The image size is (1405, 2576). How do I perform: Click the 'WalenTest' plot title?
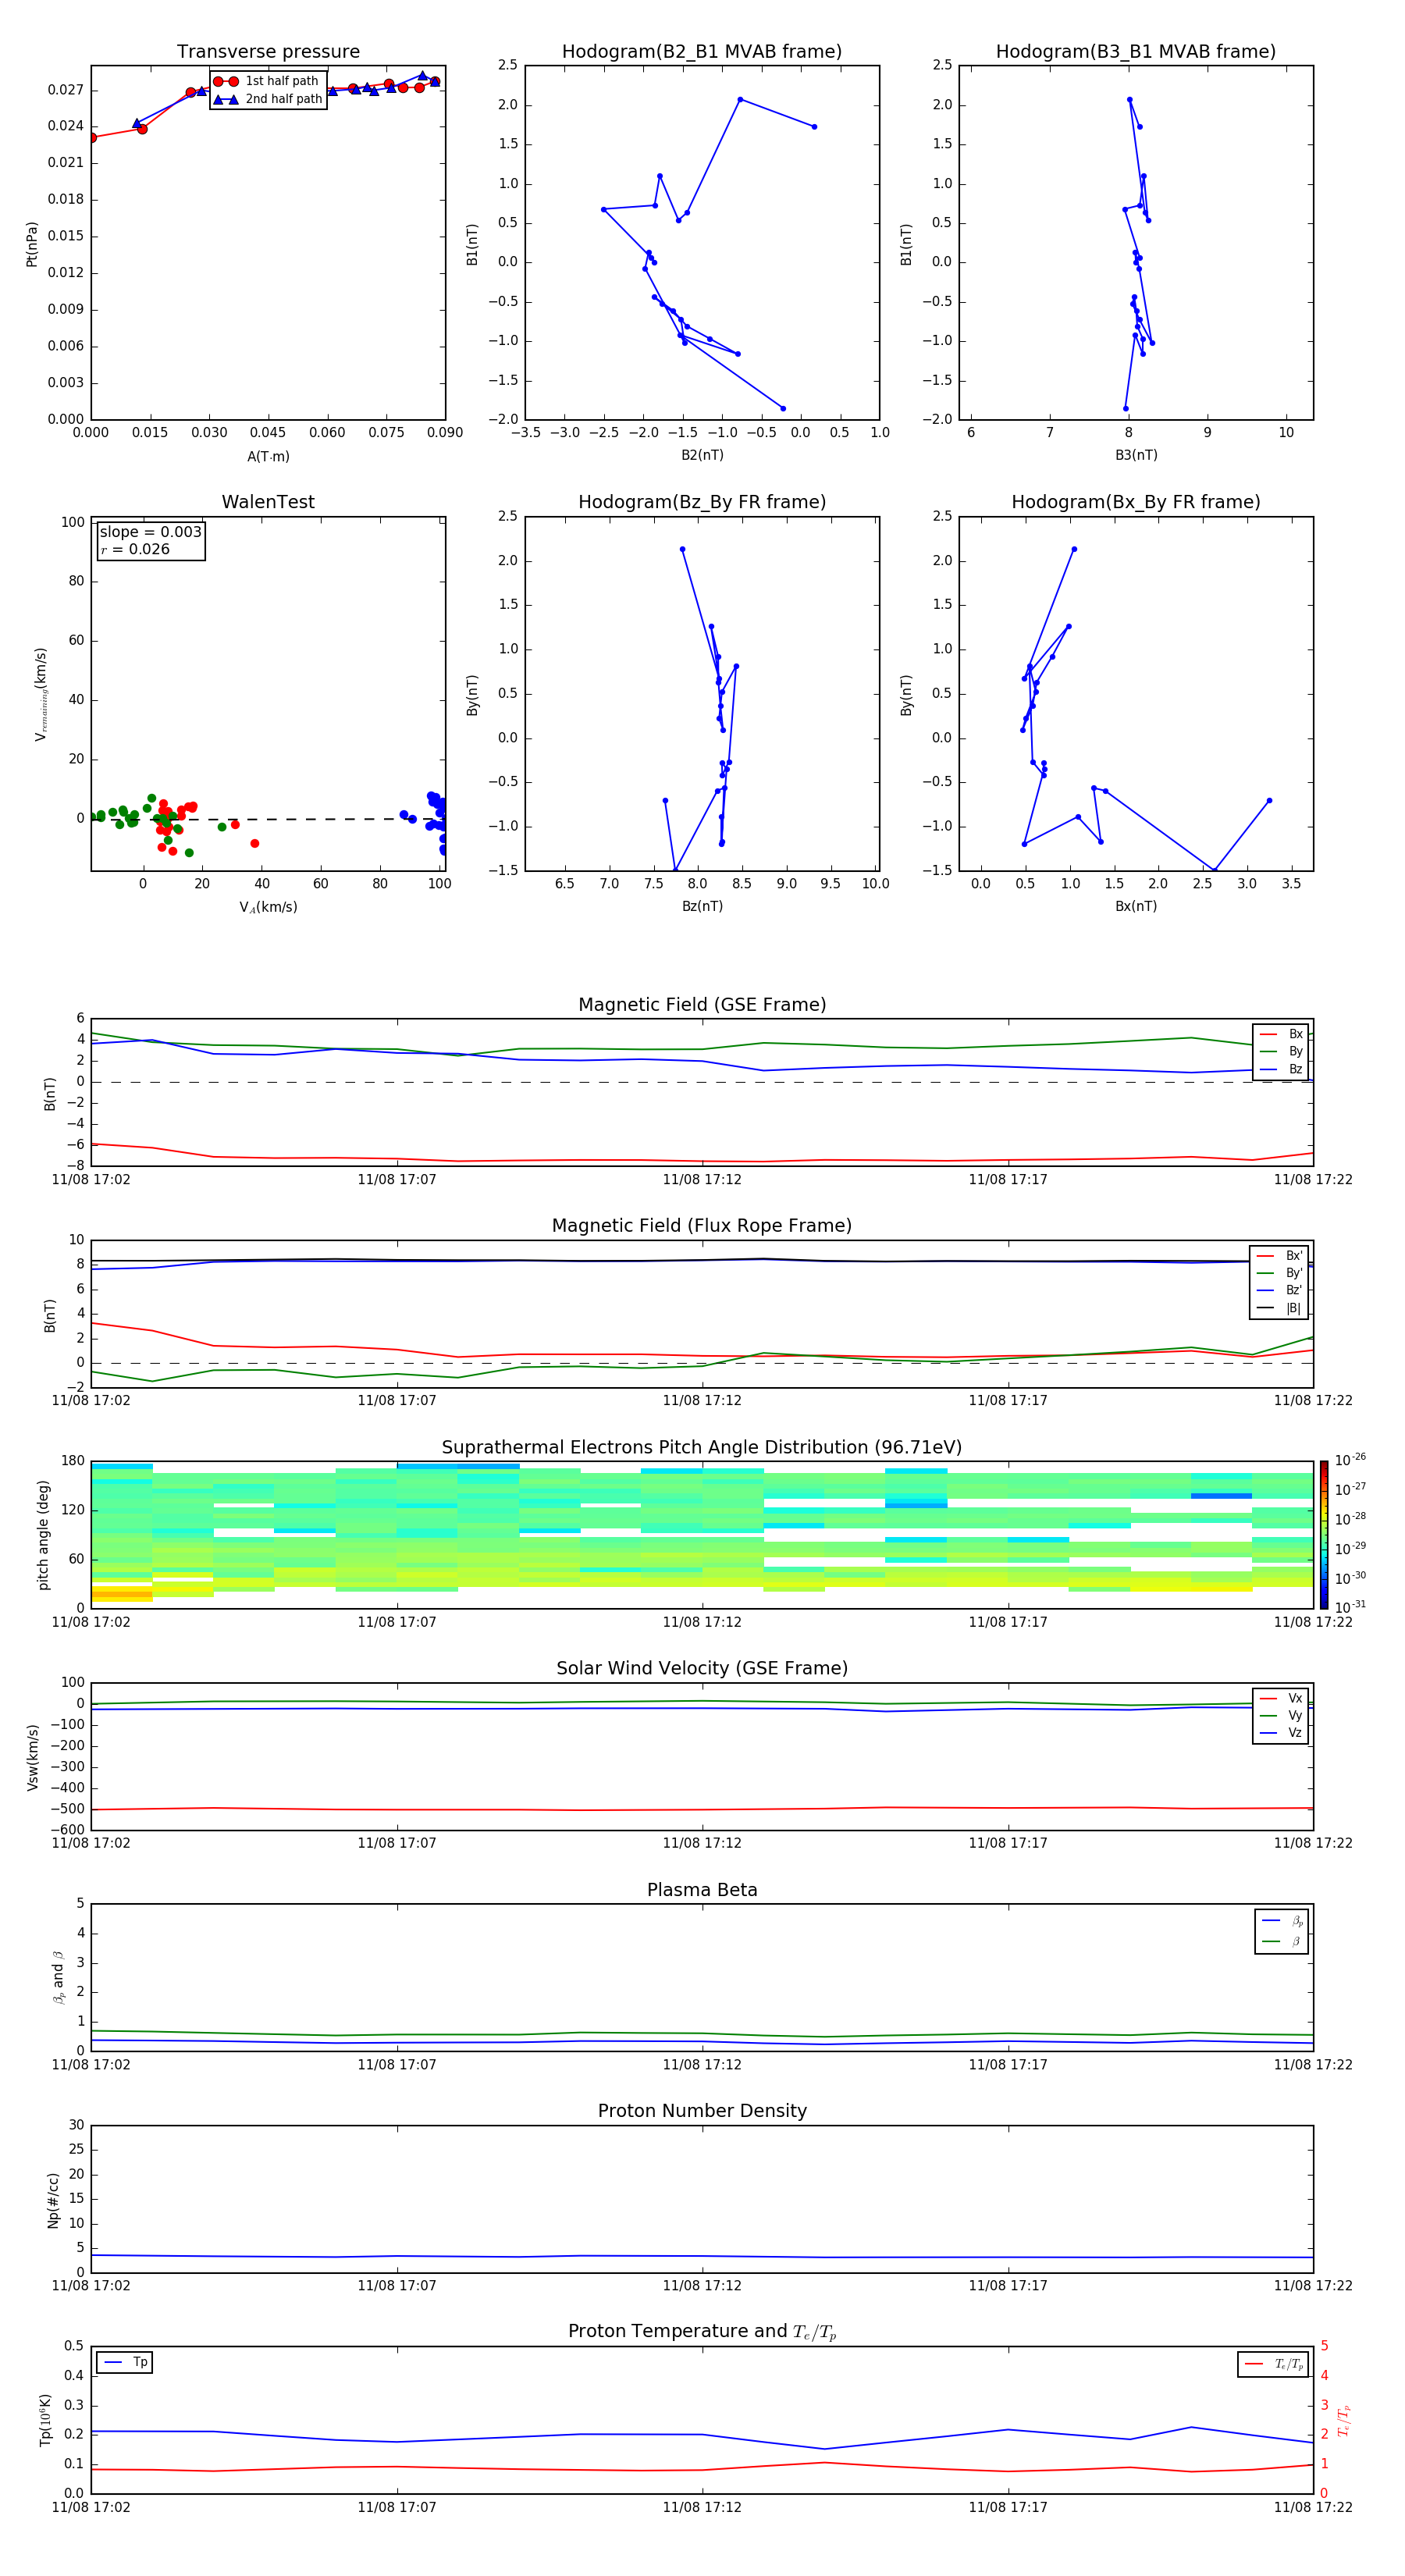coord(268,502)
